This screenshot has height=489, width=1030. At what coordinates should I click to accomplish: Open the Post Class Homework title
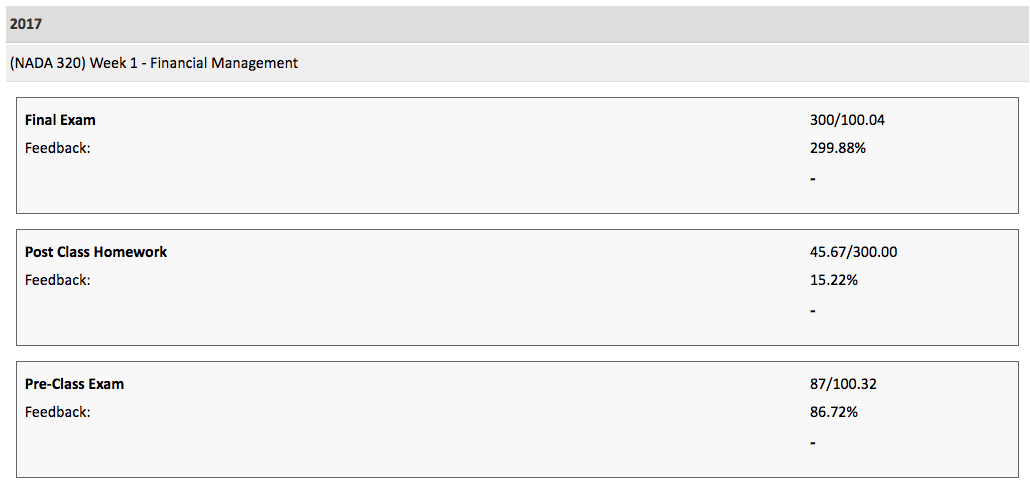96,252
